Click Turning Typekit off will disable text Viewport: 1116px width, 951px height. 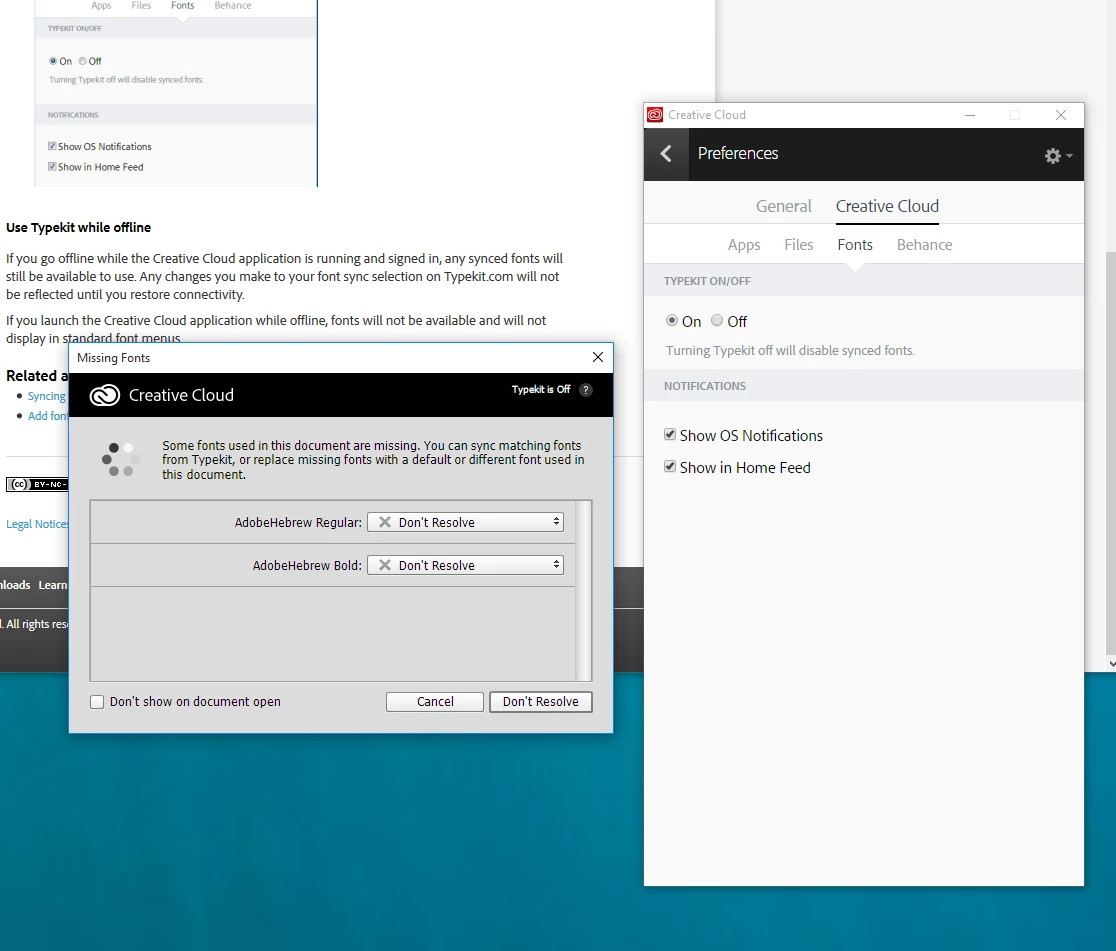pyautogui.click(x=790, y=350)
